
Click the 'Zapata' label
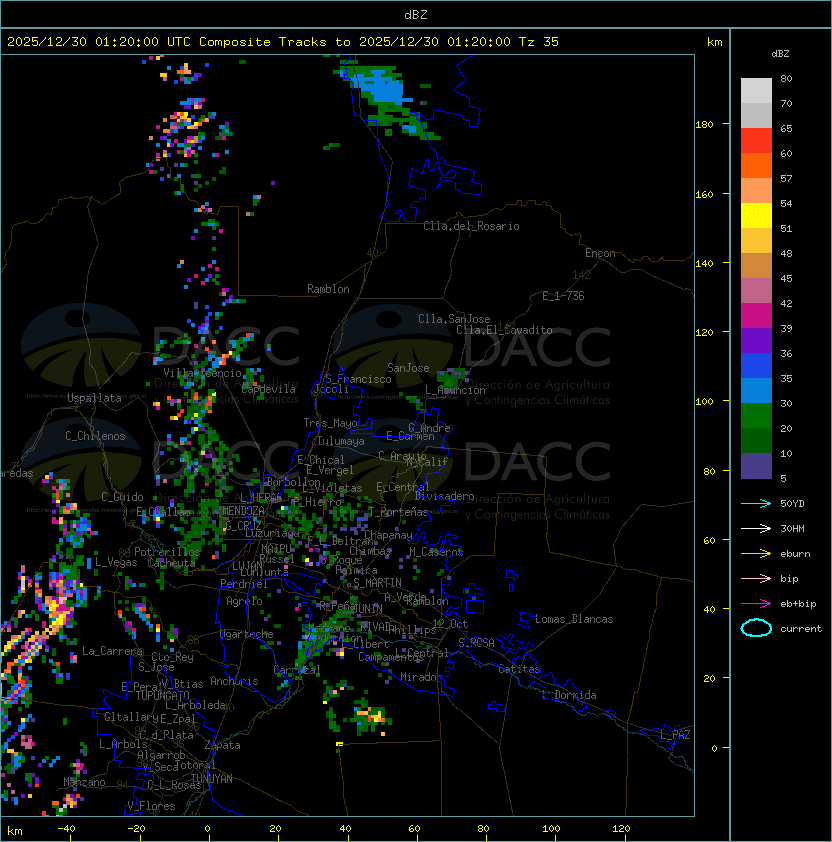222,745
